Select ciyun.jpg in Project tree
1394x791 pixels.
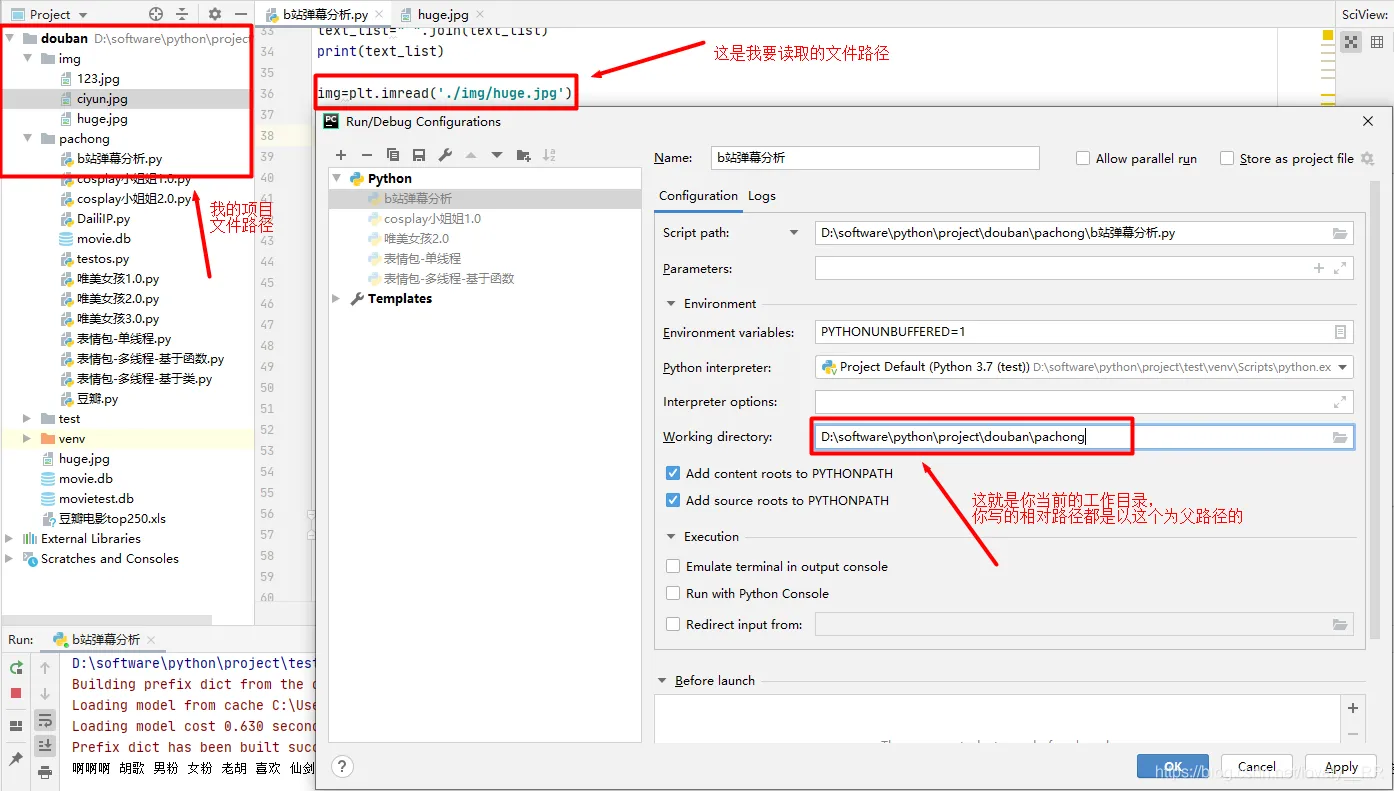coord(102,98)
